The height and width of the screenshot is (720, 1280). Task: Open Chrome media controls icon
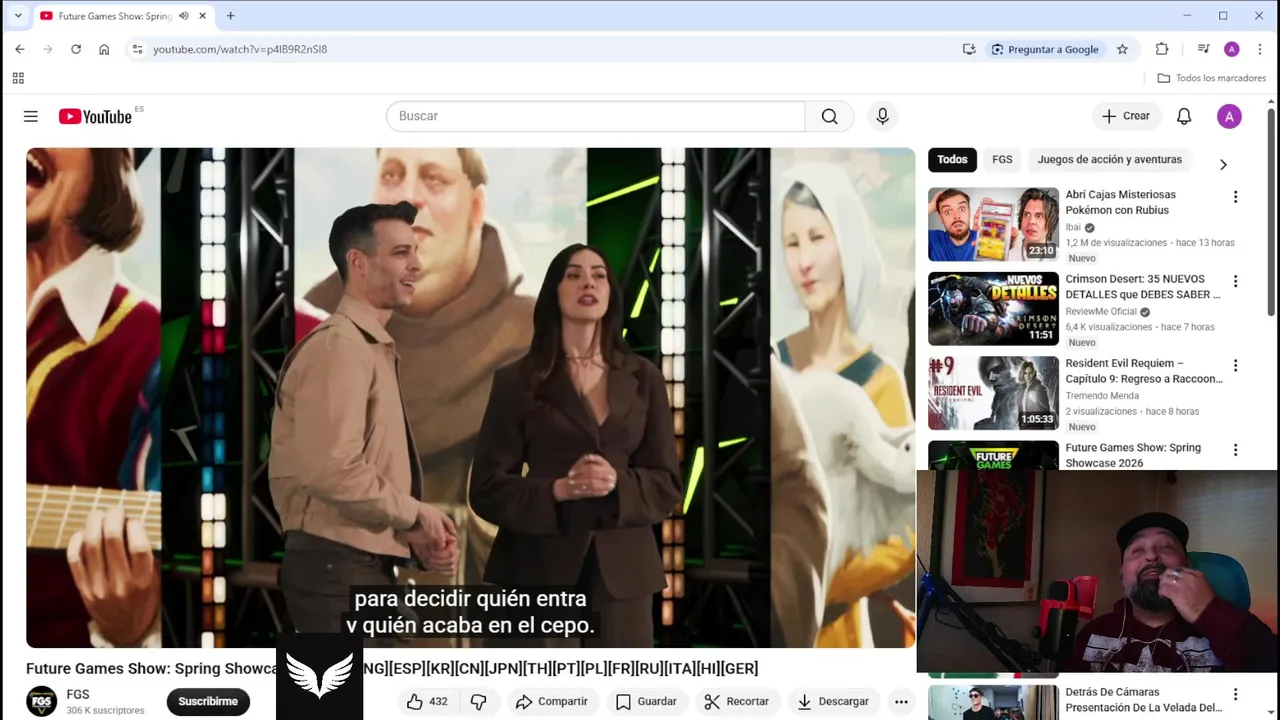tap(1203, 49)
